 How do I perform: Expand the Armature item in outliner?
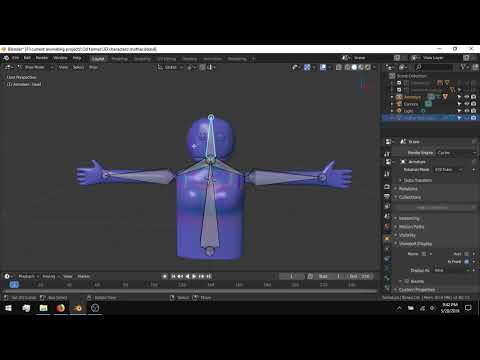pyautogui.click(x=392, y=97)
